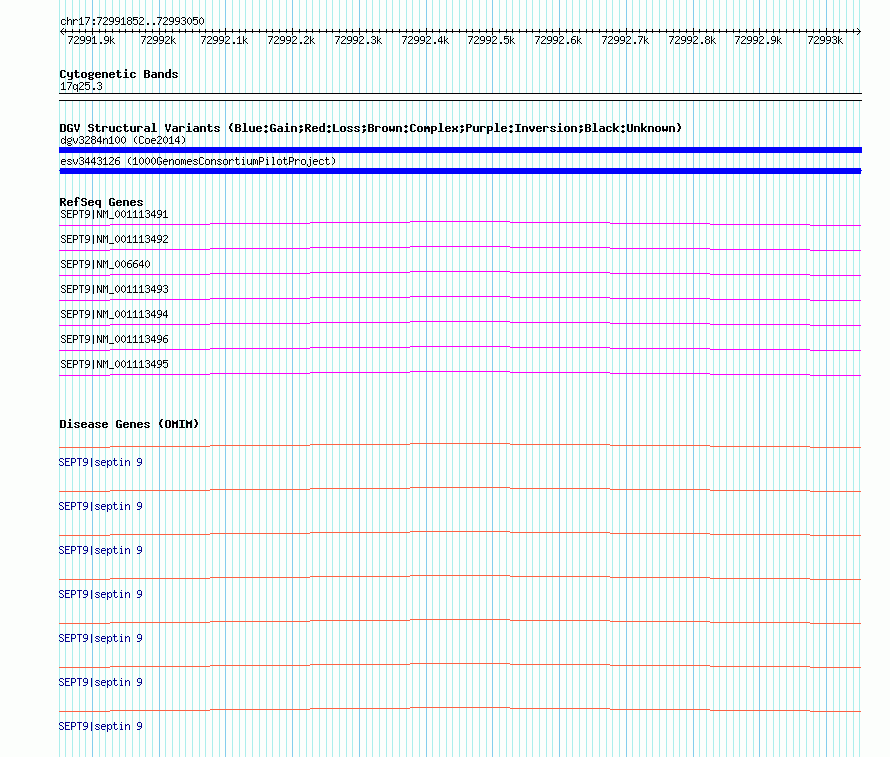Open the first SEPT9|septin 9 OMIM link

tap(100, 462)
